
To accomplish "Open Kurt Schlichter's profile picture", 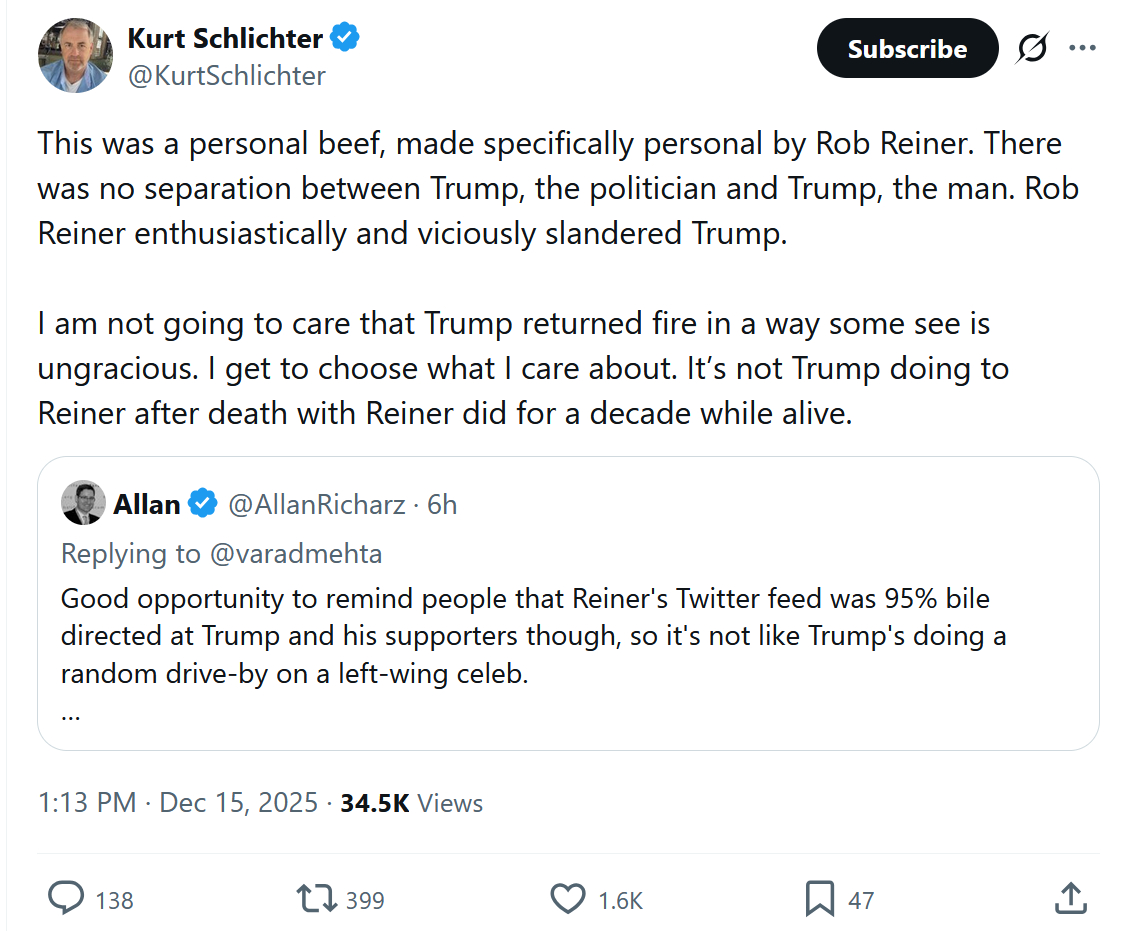I will (75, 55).
